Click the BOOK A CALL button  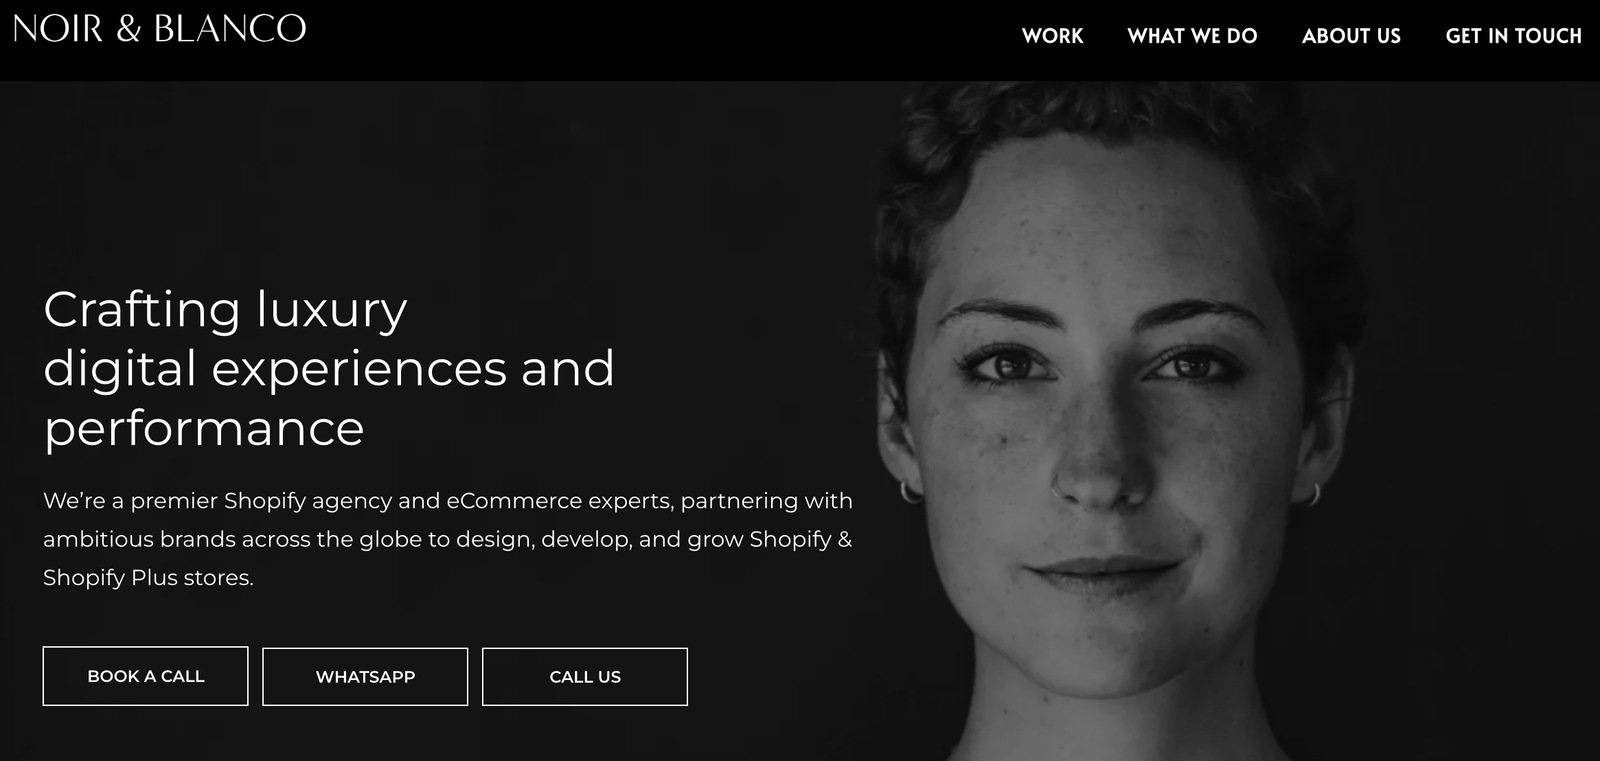[x=145, y=676]
